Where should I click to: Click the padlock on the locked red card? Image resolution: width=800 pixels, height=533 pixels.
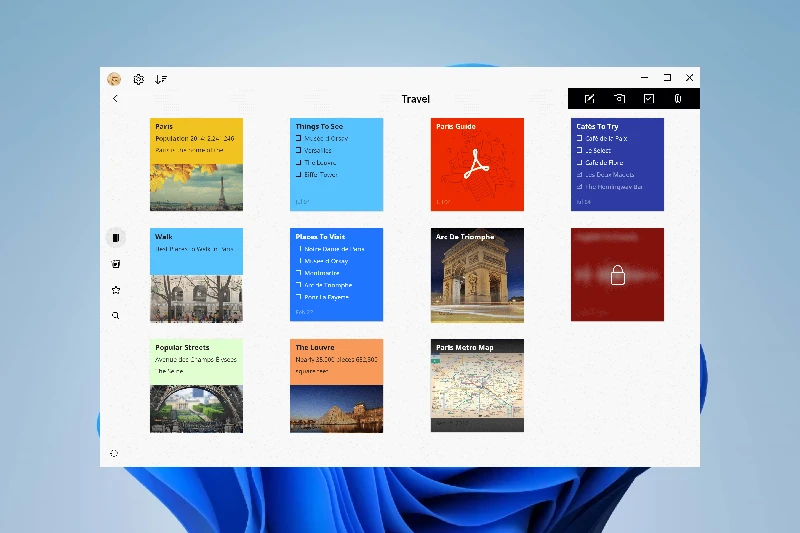(x=618, y=275)
